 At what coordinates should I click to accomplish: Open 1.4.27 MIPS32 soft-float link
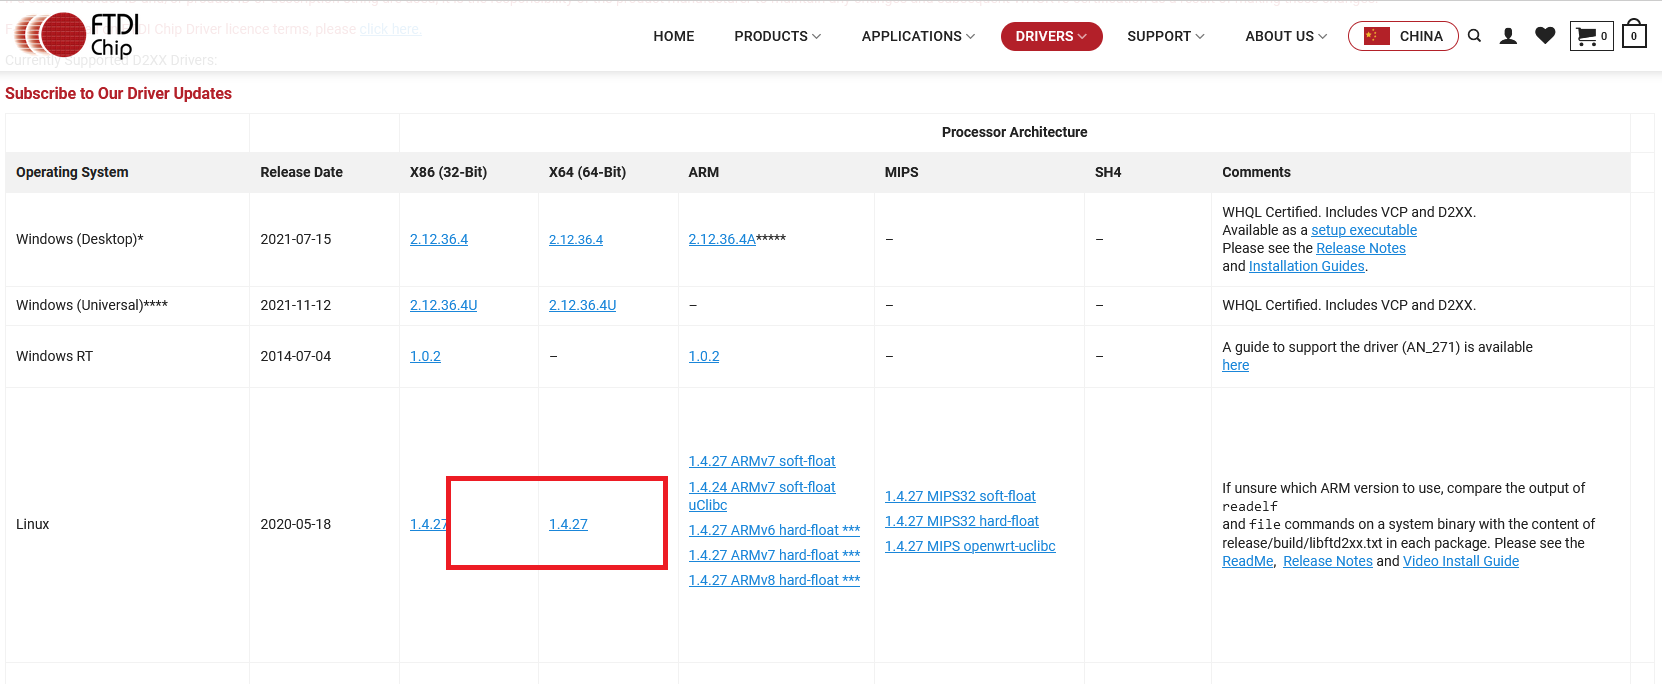click(960, 496)
